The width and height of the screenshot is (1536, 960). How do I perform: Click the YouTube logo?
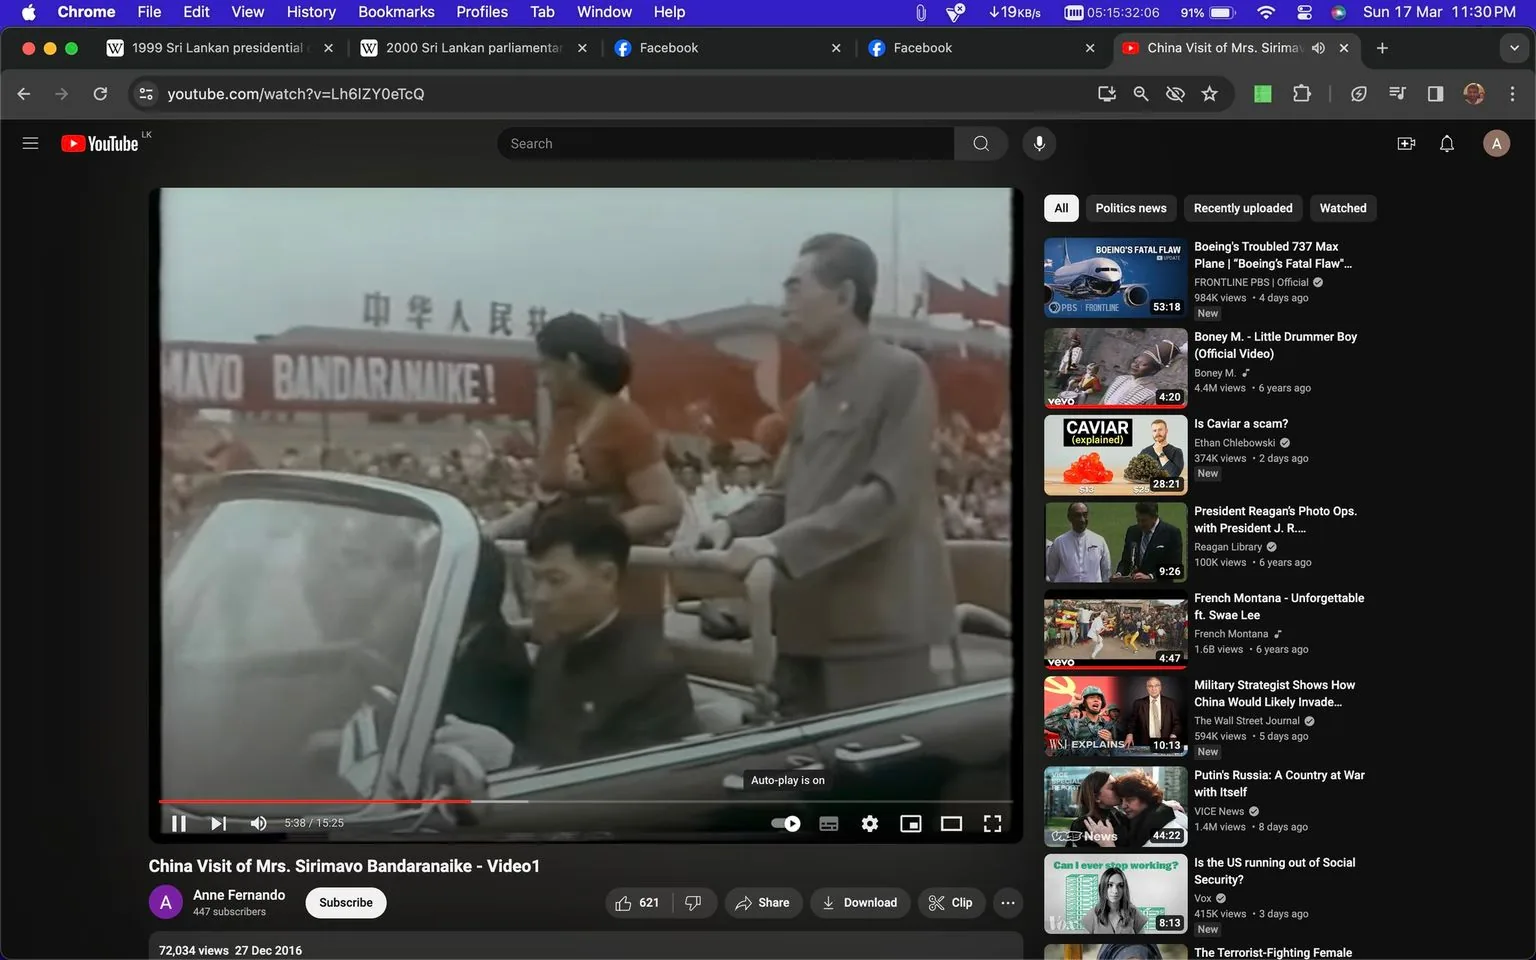[98, 142]
